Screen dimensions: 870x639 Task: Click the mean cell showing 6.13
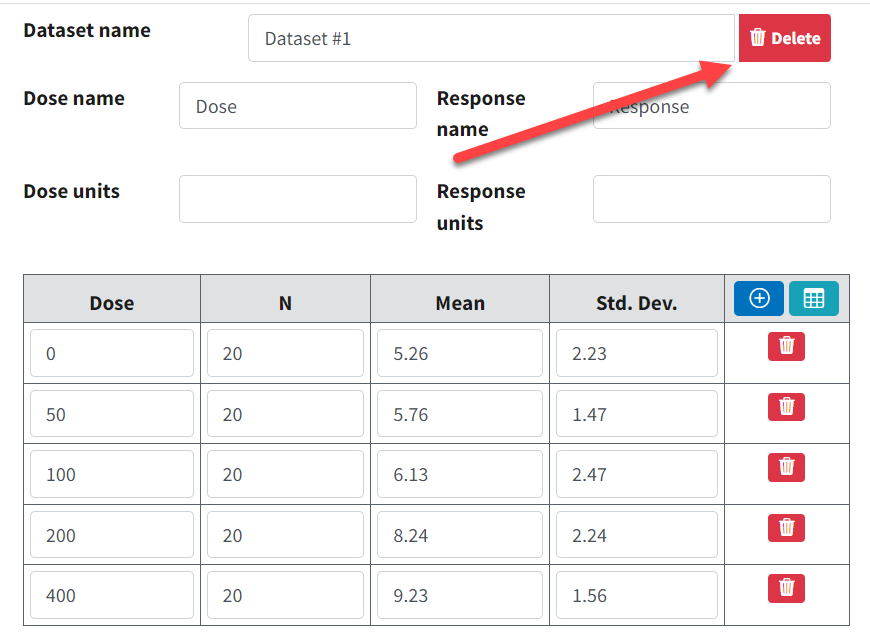click(x=459, y=474)
